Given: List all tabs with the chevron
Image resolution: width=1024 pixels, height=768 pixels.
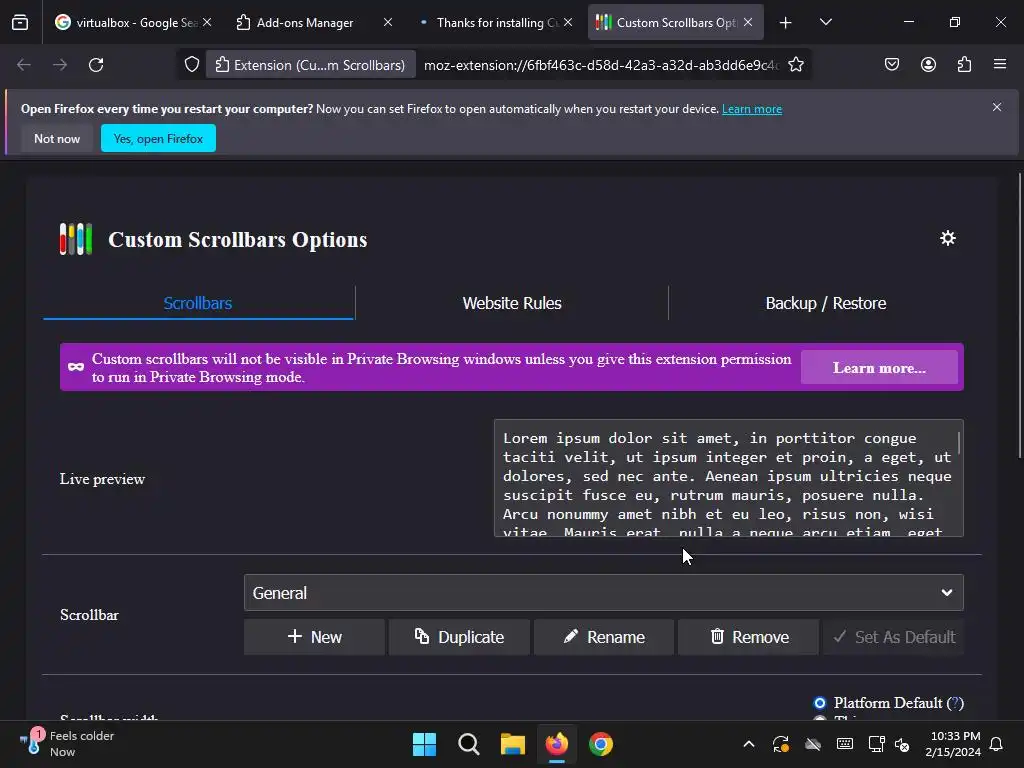Looking at the screenshot, I should pyautogui.click(x=825, y=23).
